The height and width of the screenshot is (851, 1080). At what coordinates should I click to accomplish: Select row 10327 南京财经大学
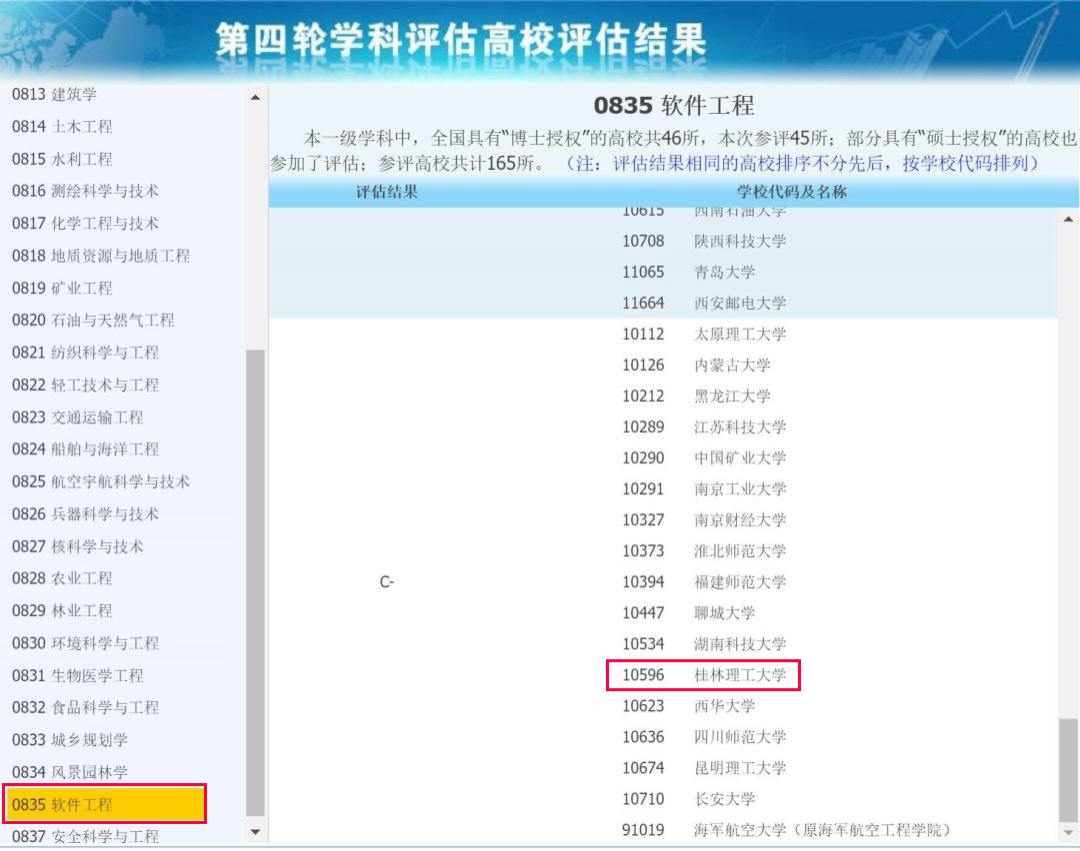click(x=704, y=520)
